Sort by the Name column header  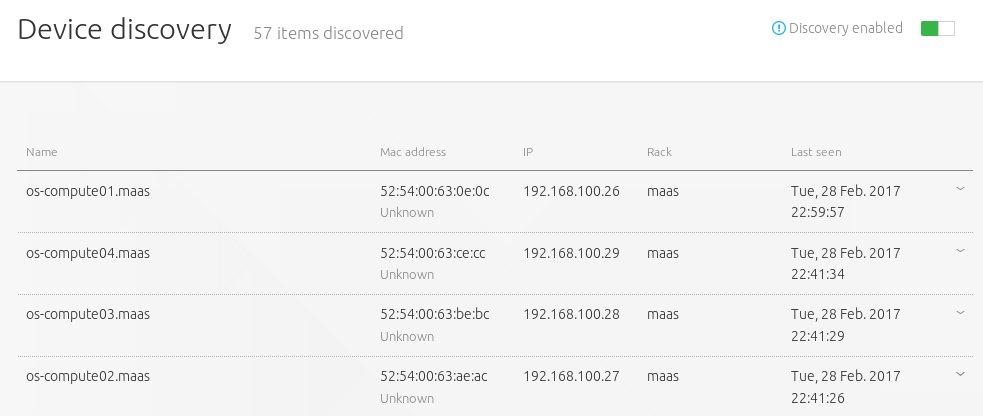point(42,152)
